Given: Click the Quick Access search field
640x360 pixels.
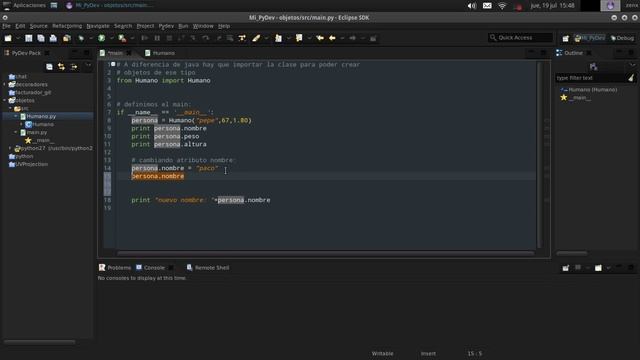Looking at the screenshot, I should (x=520, y=38).
